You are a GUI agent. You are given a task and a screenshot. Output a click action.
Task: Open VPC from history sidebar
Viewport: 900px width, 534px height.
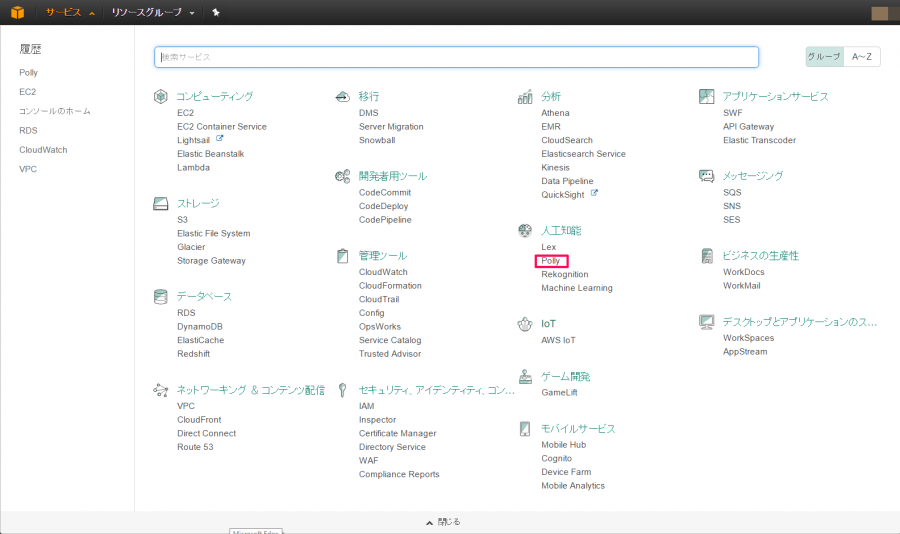click(28, 169)
